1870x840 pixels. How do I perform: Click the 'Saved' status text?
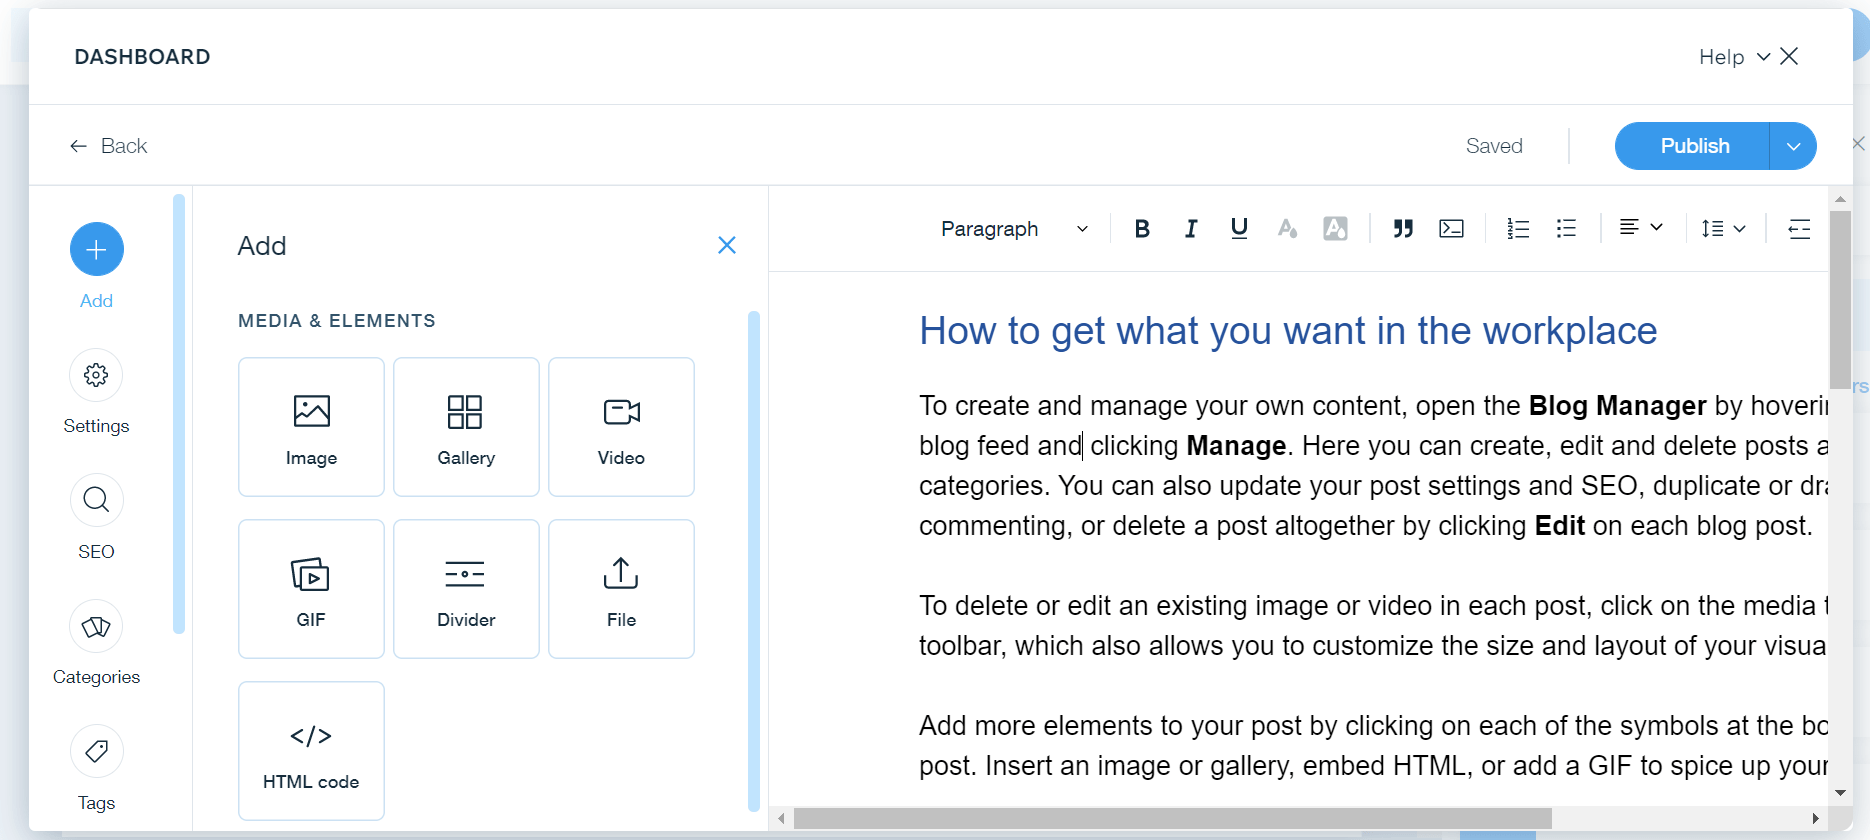[1494, 146]
